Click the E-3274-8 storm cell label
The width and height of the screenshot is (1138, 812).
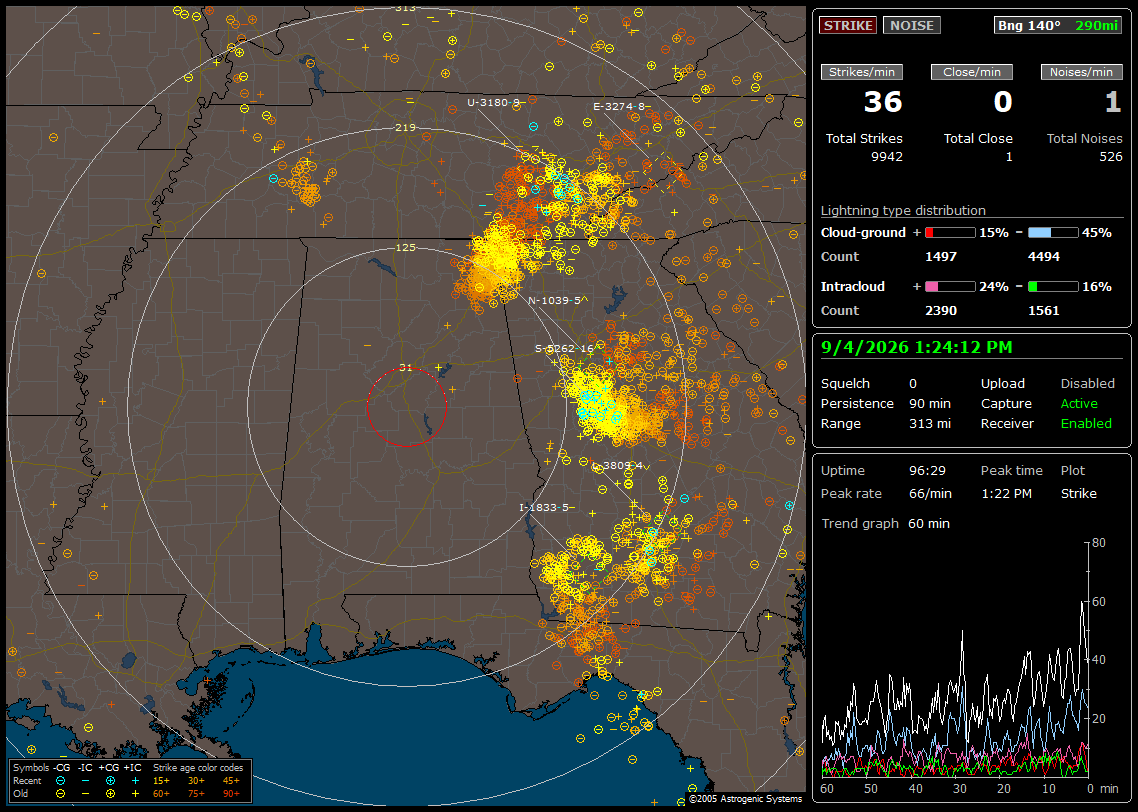pos(619,107)
